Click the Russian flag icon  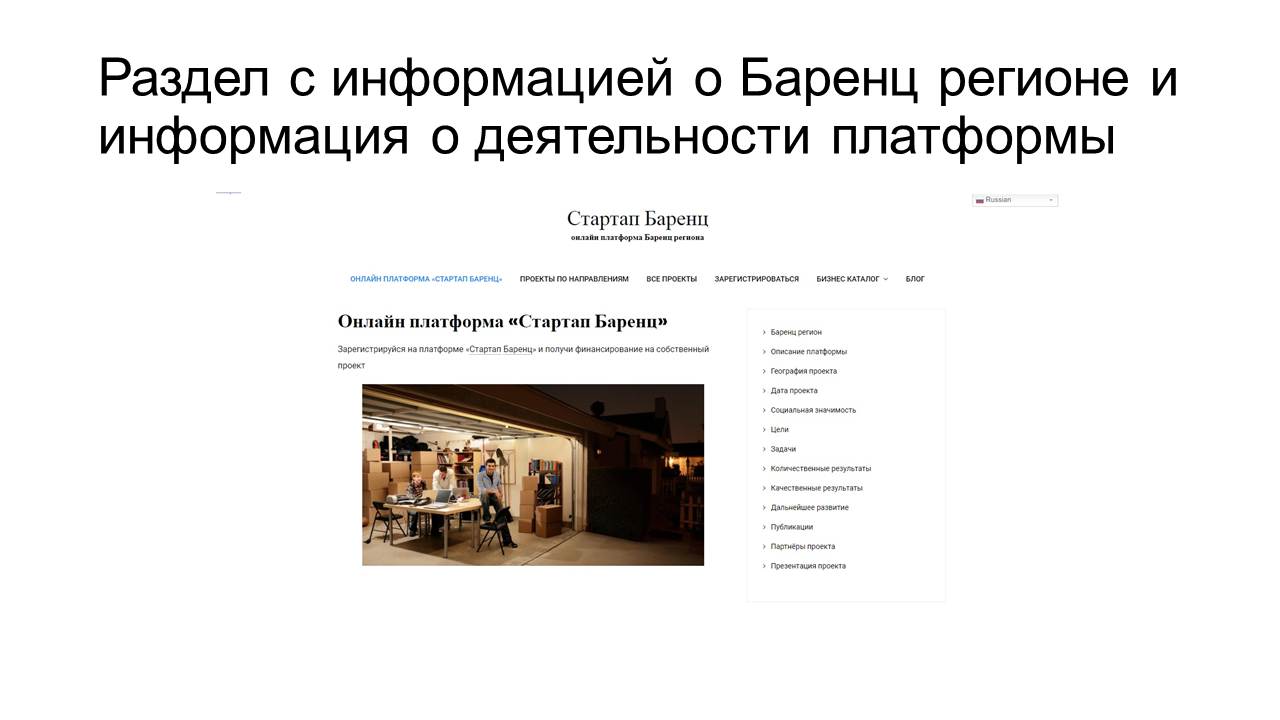980,200
